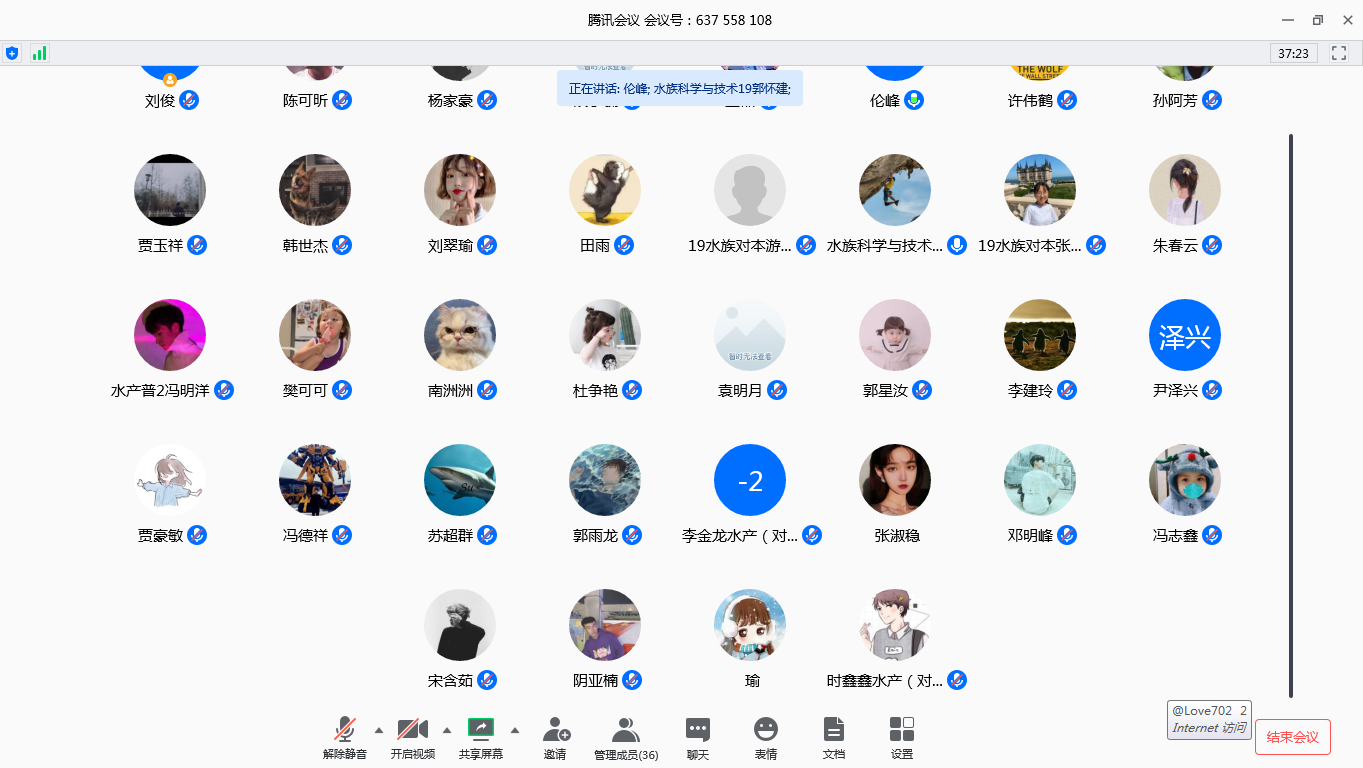Toggle mic icon next to 刘翠瑜

[x=487, y=245]
